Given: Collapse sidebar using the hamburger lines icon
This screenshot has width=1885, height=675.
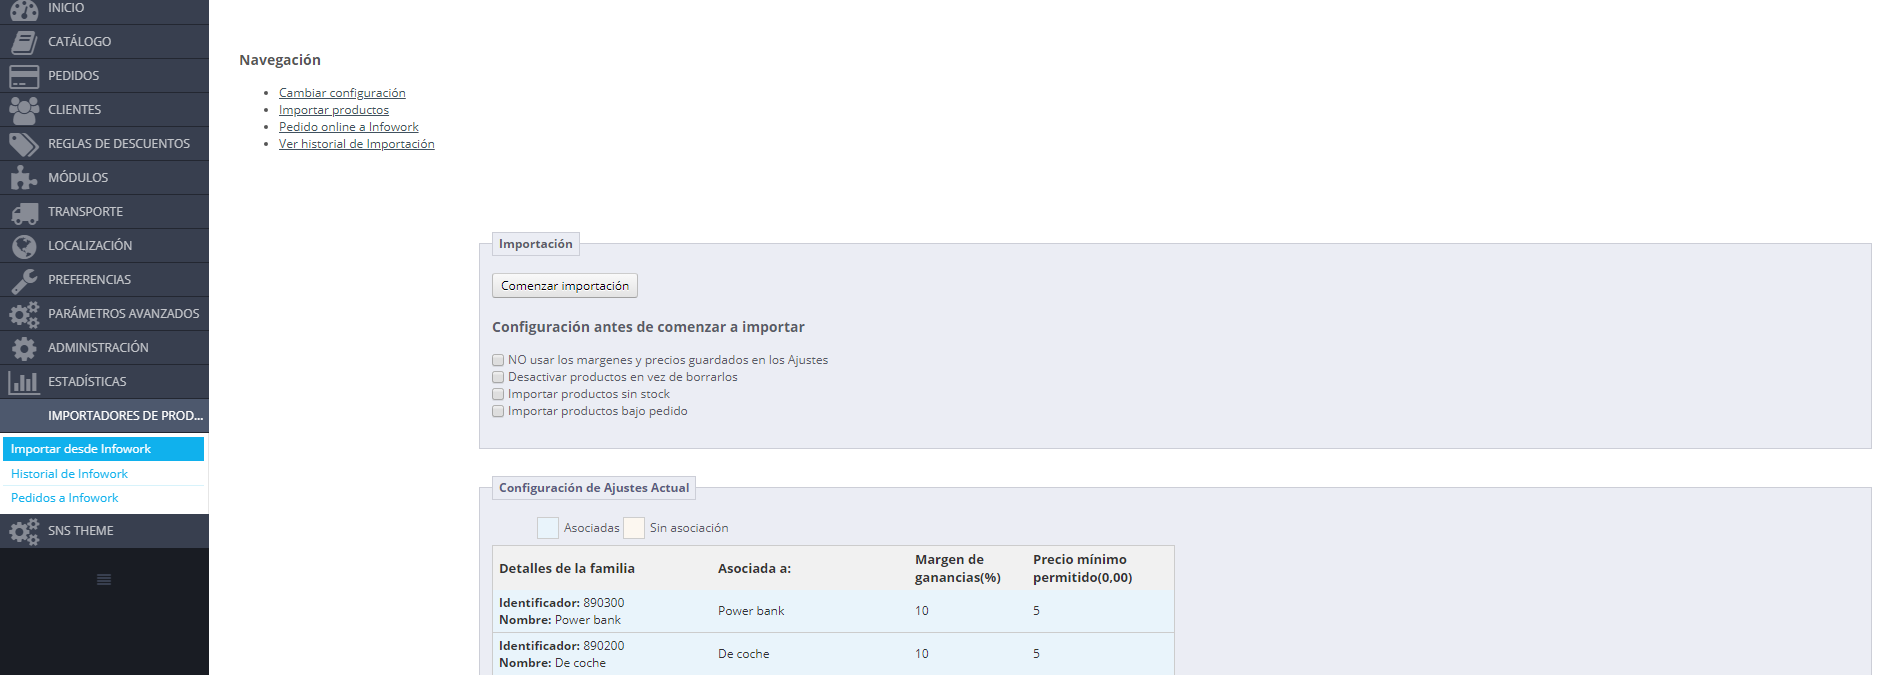Looking at the screenshot, I should click(104, 580).
